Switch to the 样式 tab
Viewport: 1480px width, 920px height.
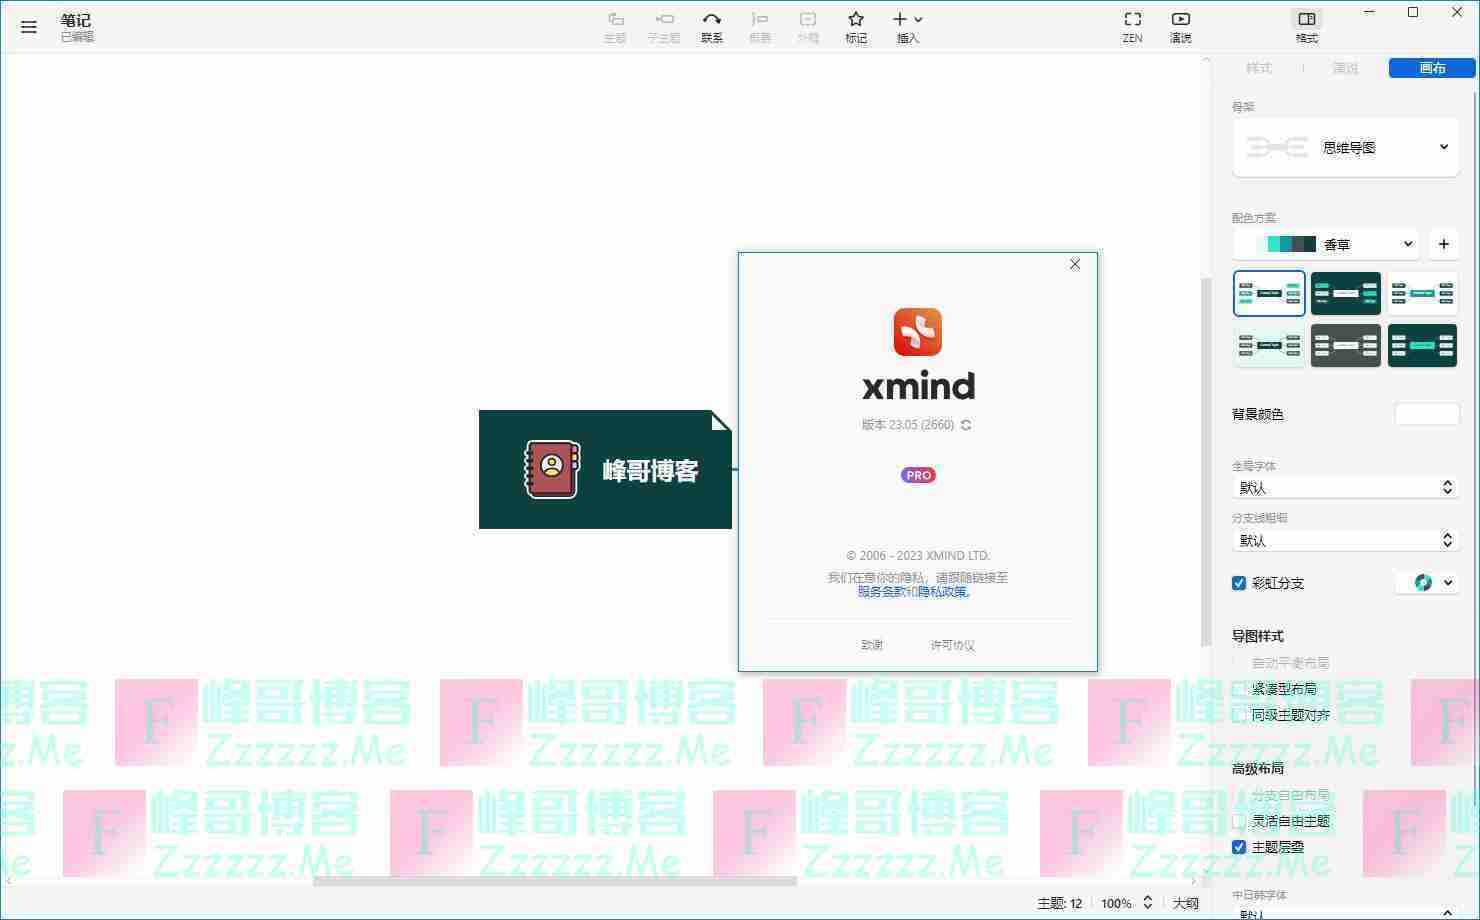1258,68
